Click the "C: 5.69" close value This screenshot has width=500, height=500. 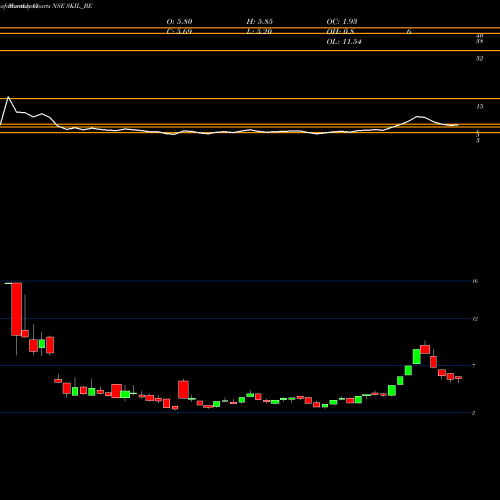179,32
